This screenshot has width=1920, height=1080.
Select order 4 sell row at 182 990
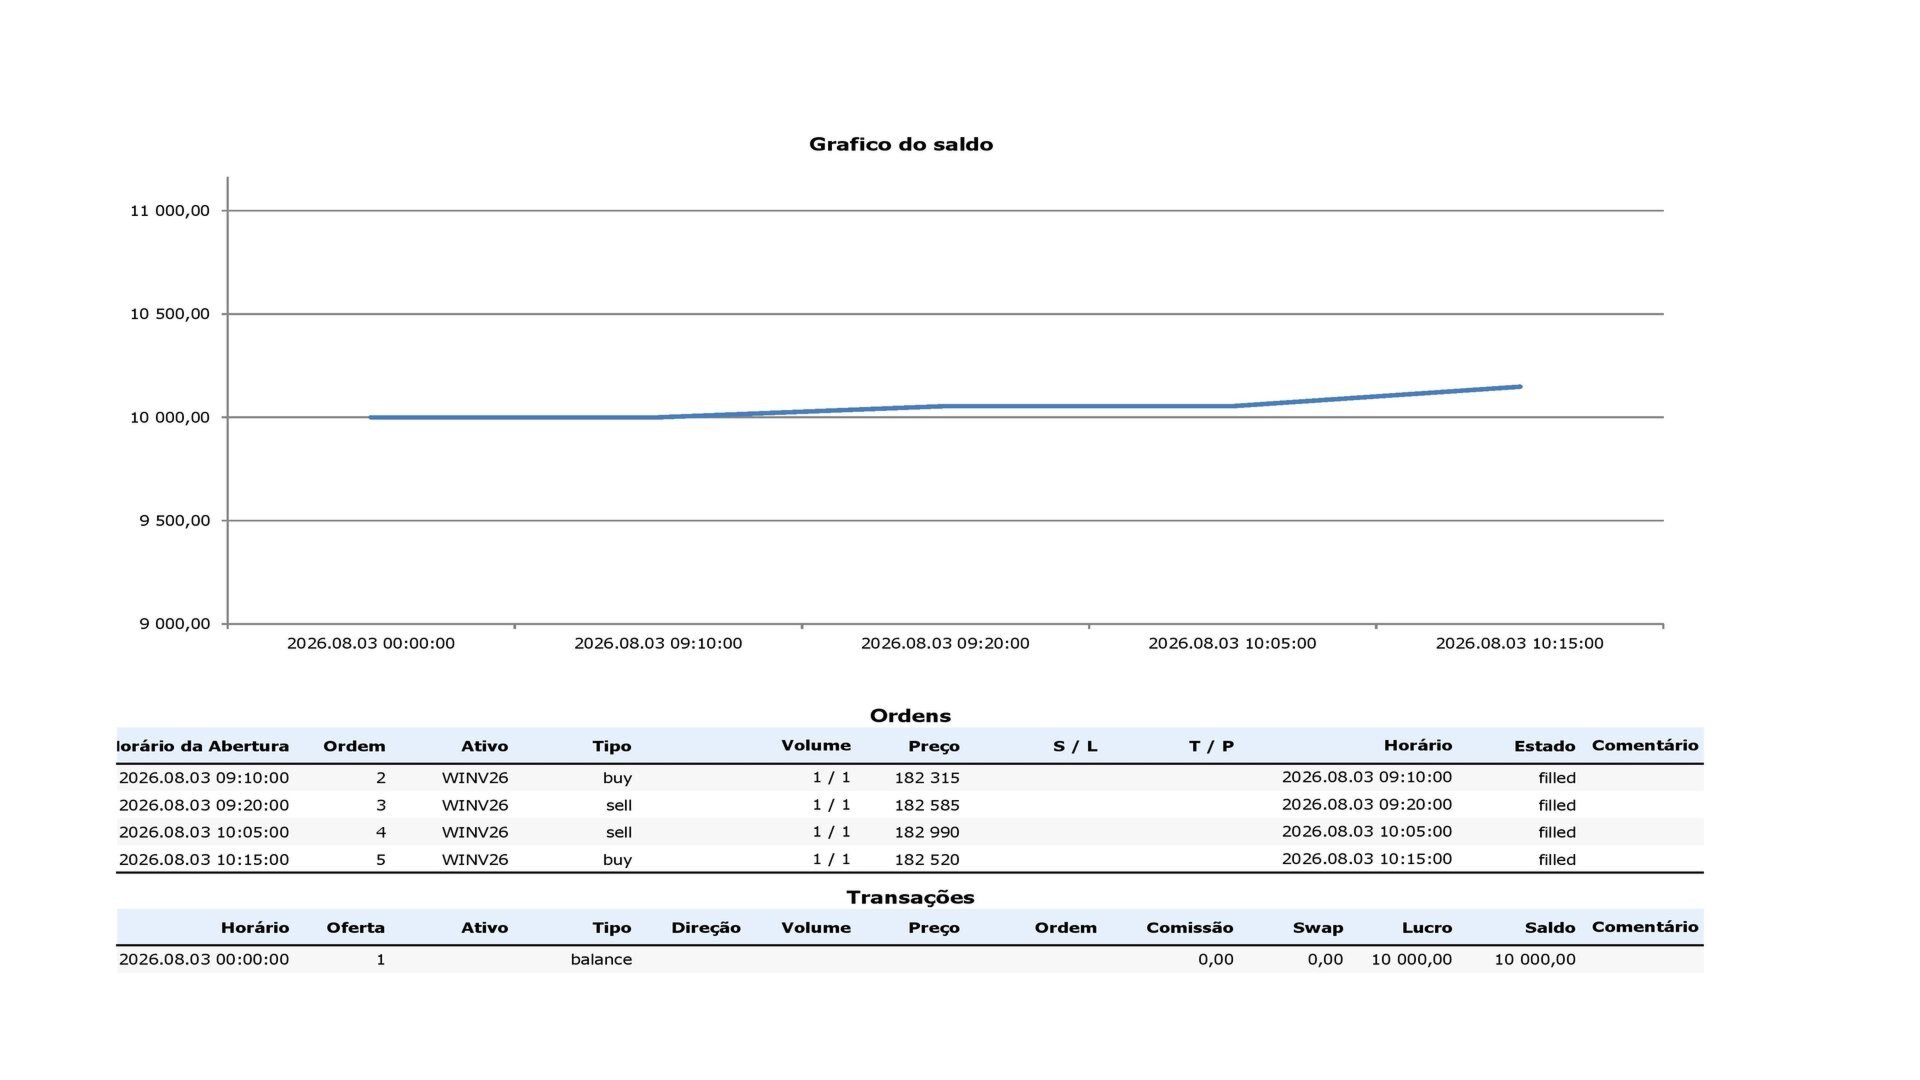[x=910, y=832]
